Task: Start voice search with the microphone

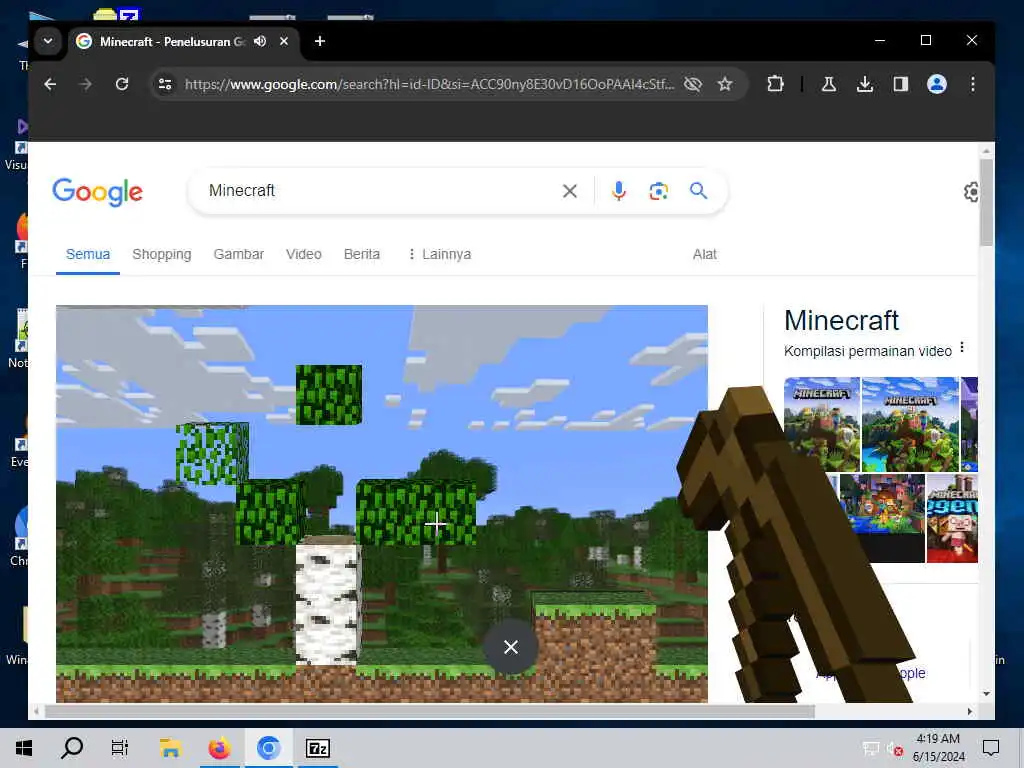Action: pyautogui.click(x=619, y=191)
